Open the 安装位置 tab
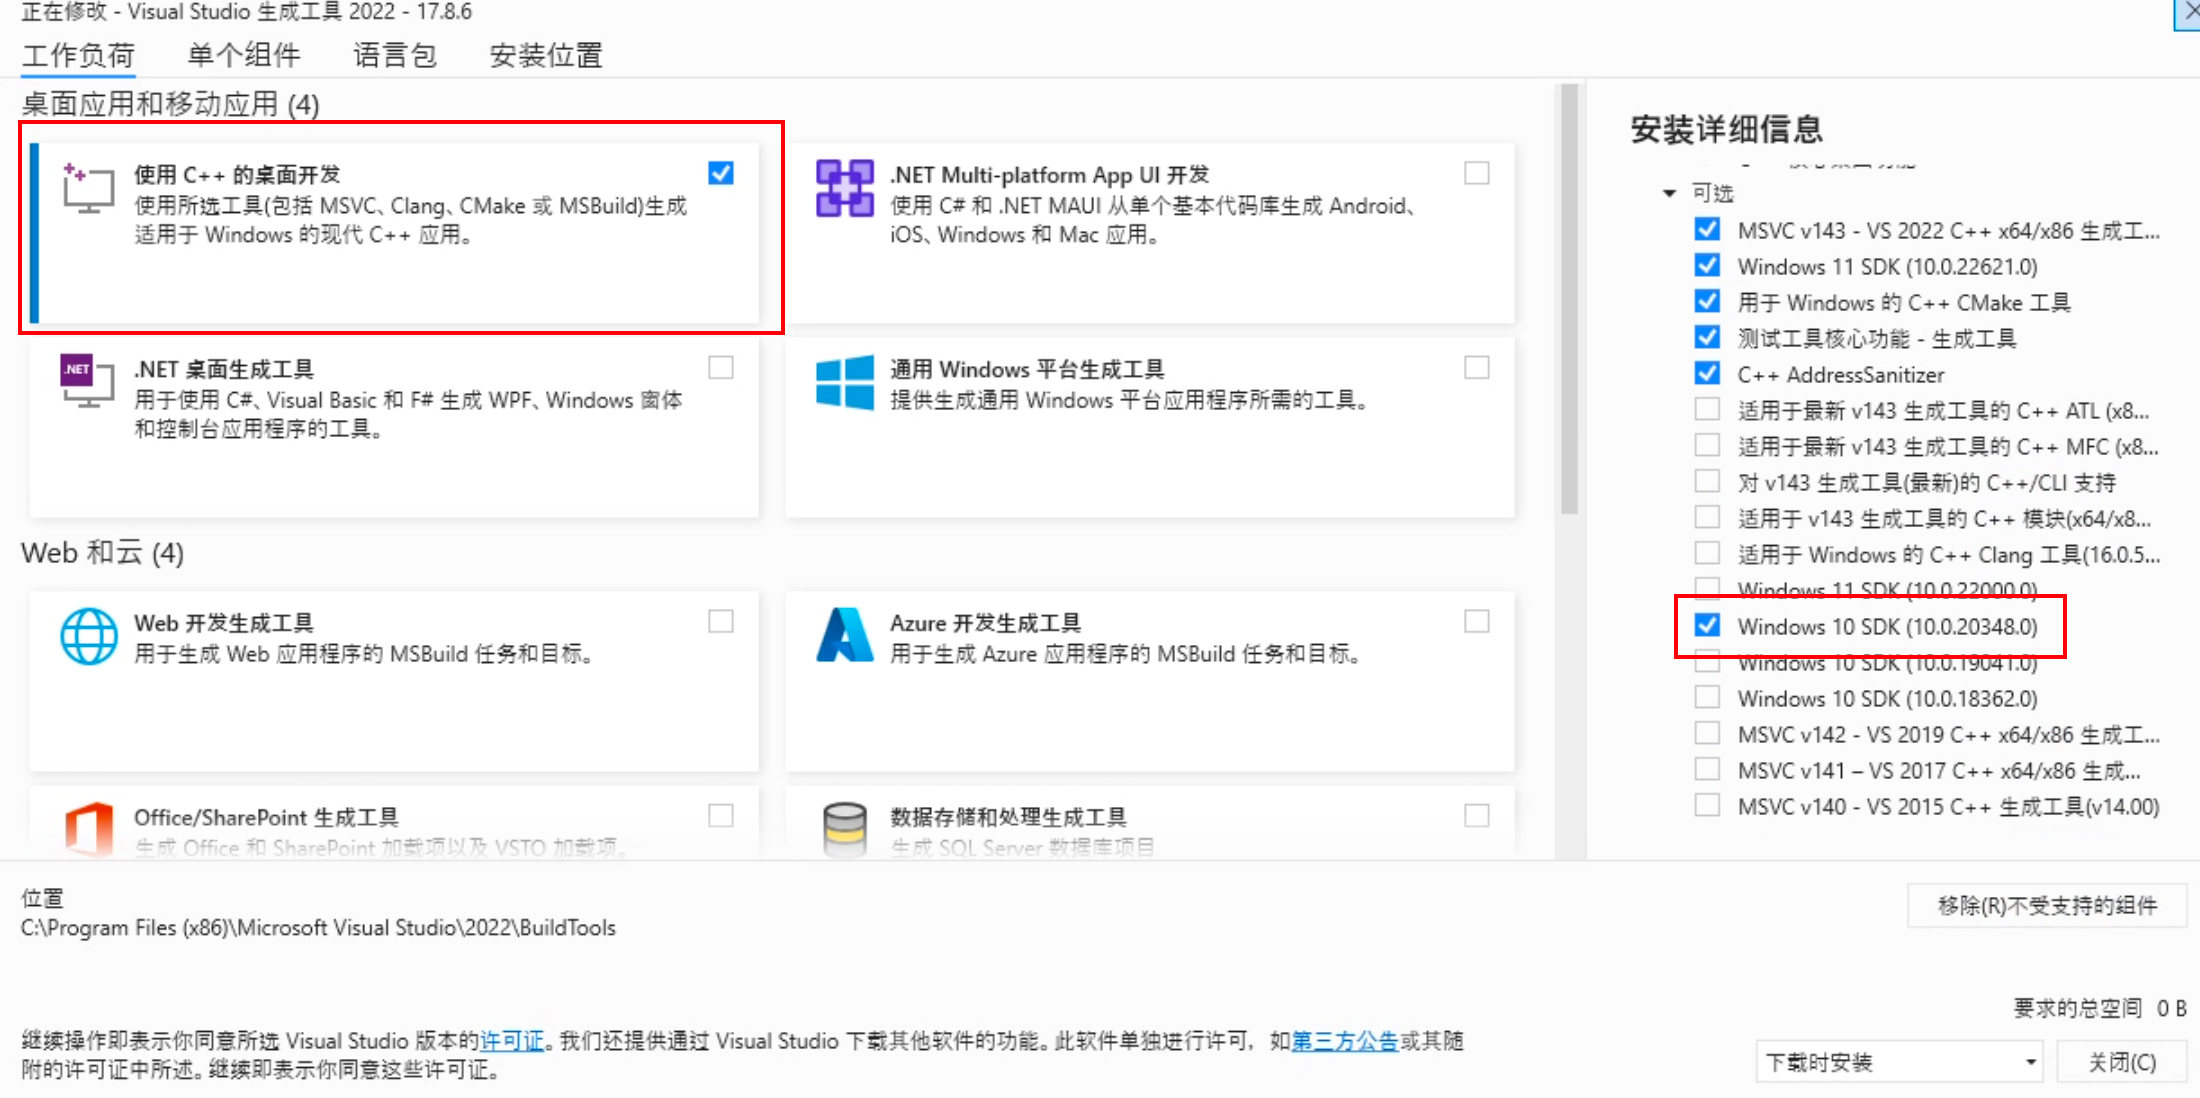The image size is (2200, 1098). pos(546,55)
